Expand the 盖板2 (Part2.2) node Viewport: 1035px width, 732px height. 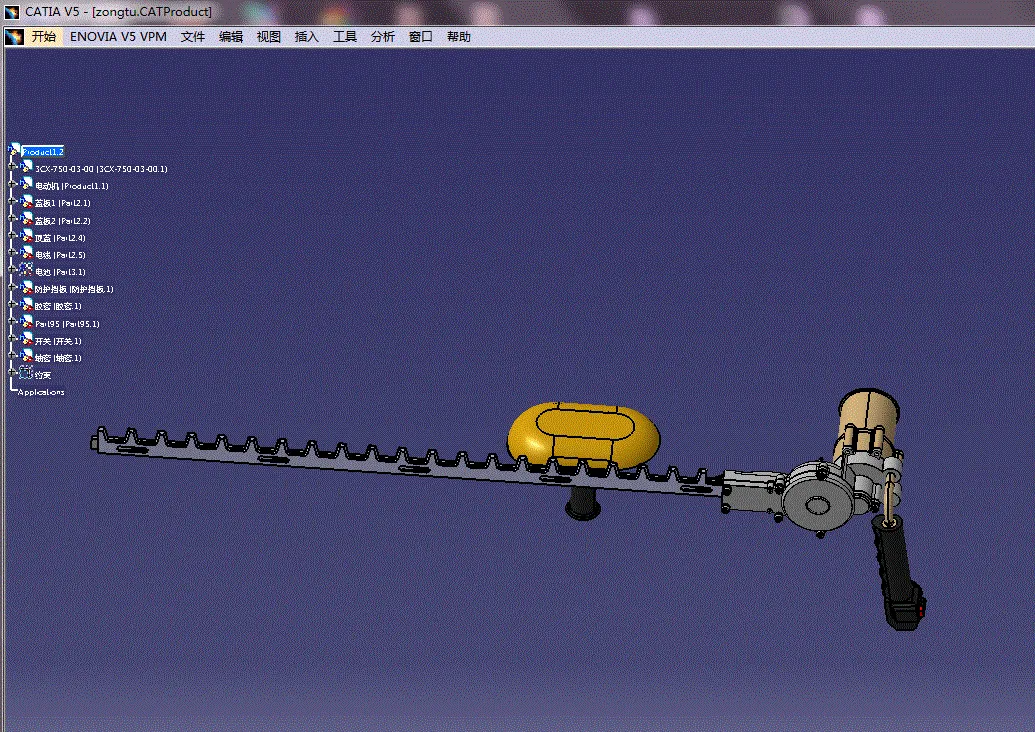pos(12,218)
